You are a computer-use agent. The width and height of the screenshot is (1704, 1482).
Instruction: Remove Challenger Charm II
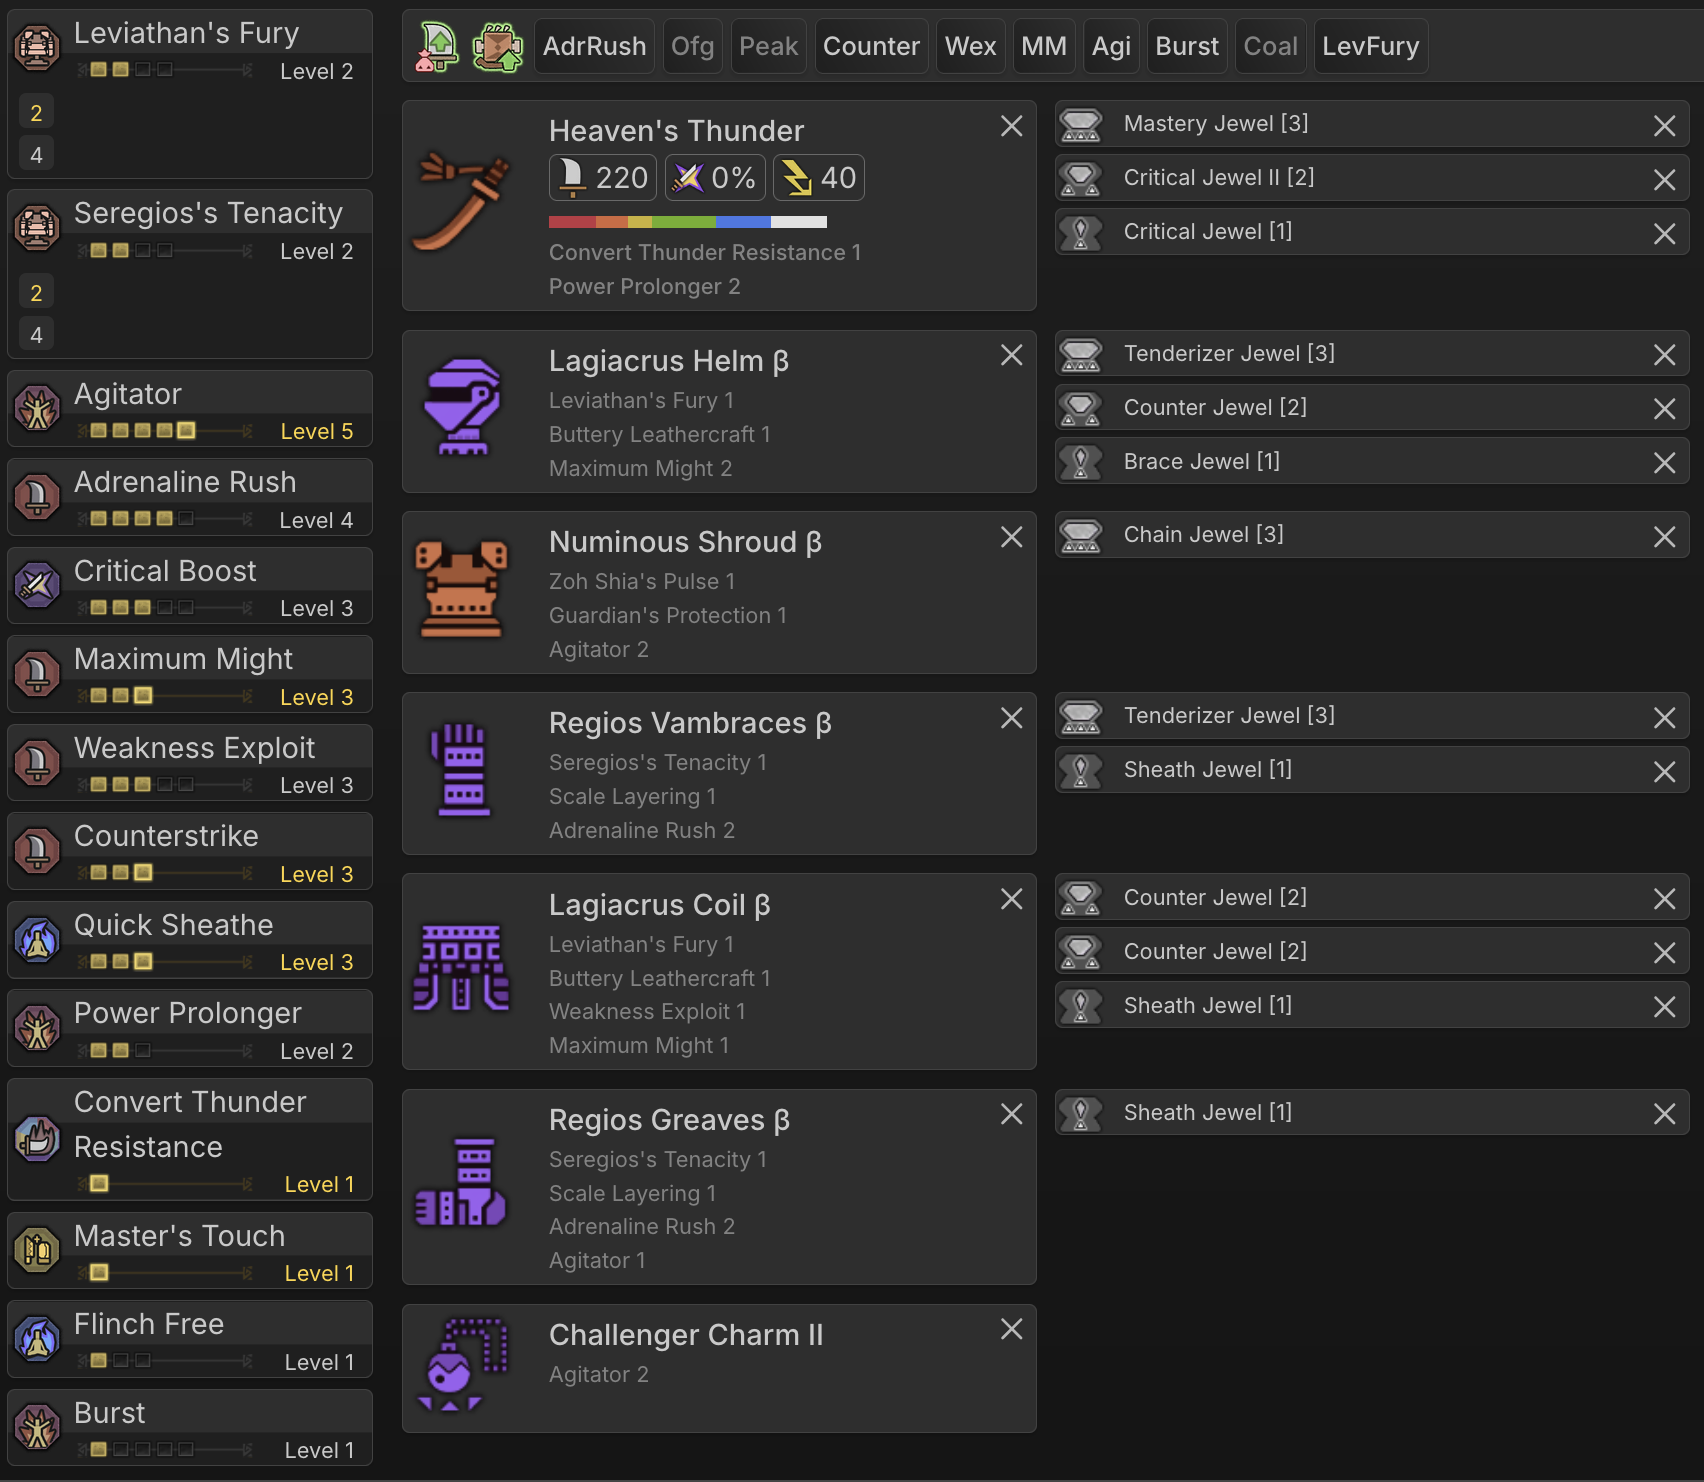point(1011,1329)
